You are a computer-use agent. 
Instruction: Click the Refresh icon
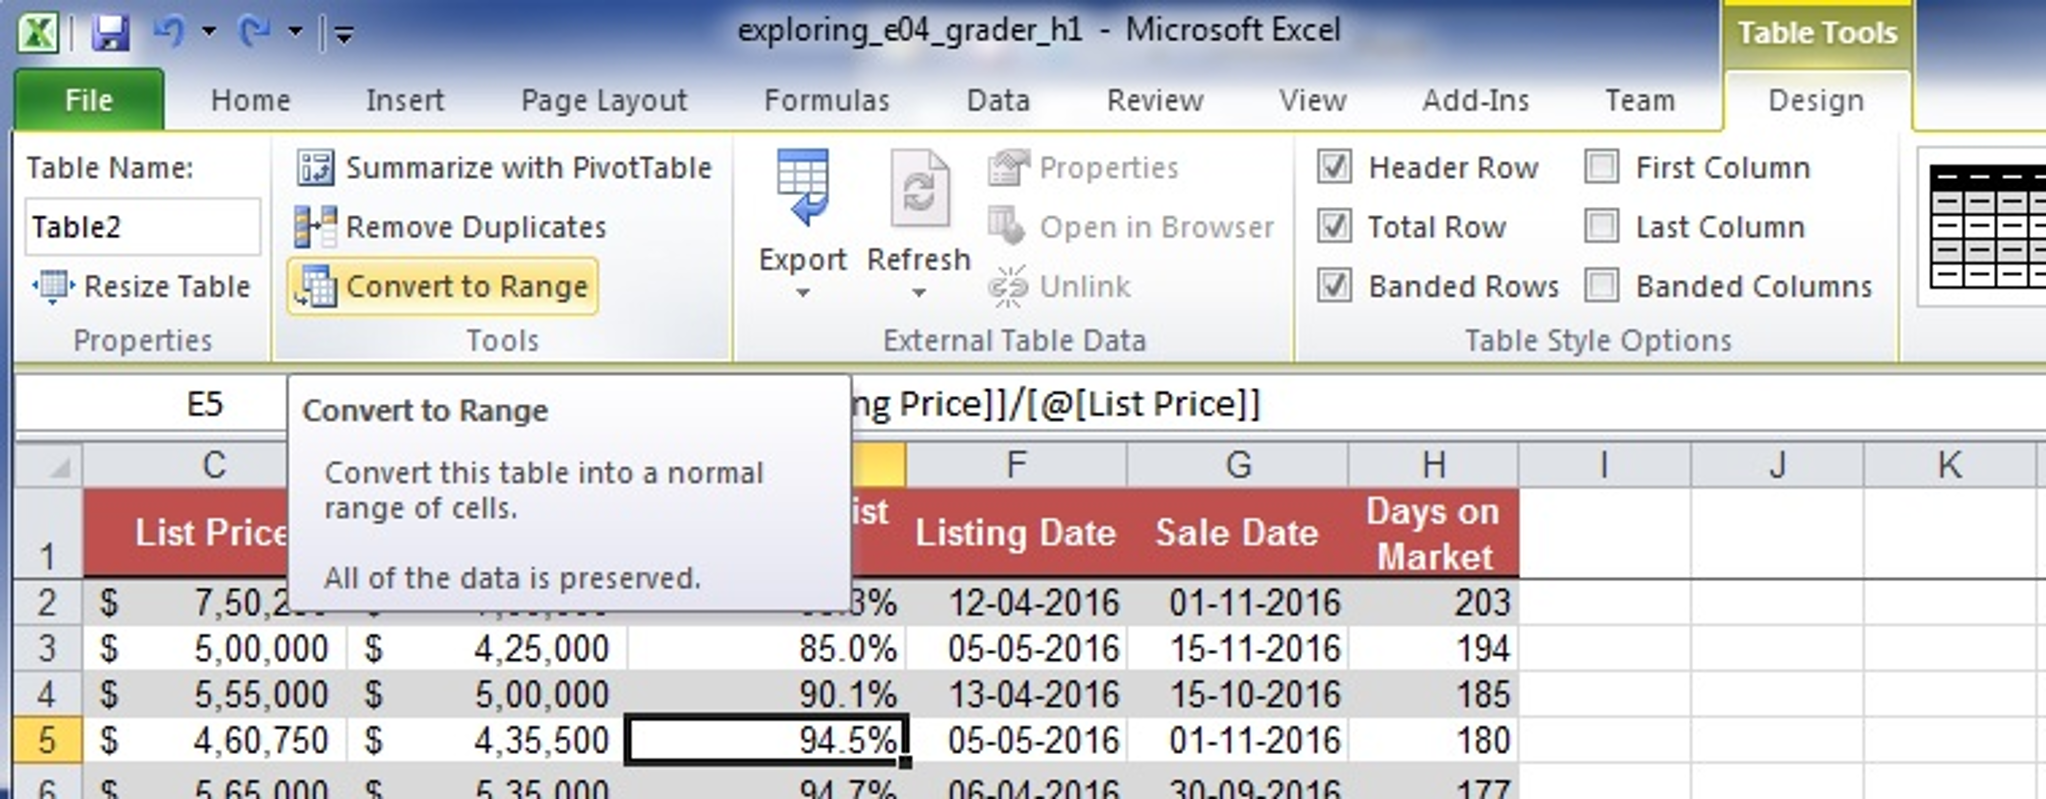point(920,190)
